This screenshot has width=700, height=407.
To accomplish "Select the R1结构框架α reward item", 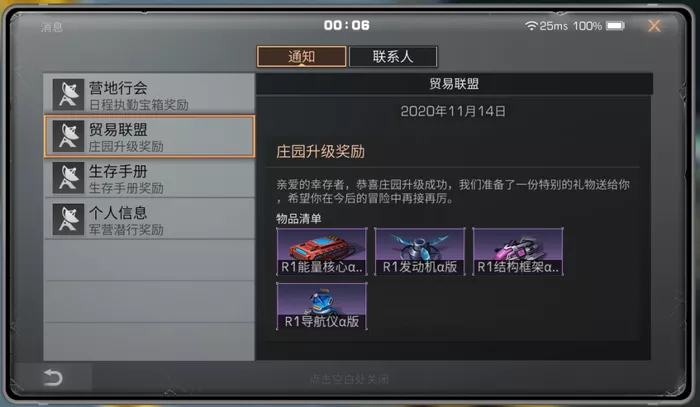I will coord(518,251).
